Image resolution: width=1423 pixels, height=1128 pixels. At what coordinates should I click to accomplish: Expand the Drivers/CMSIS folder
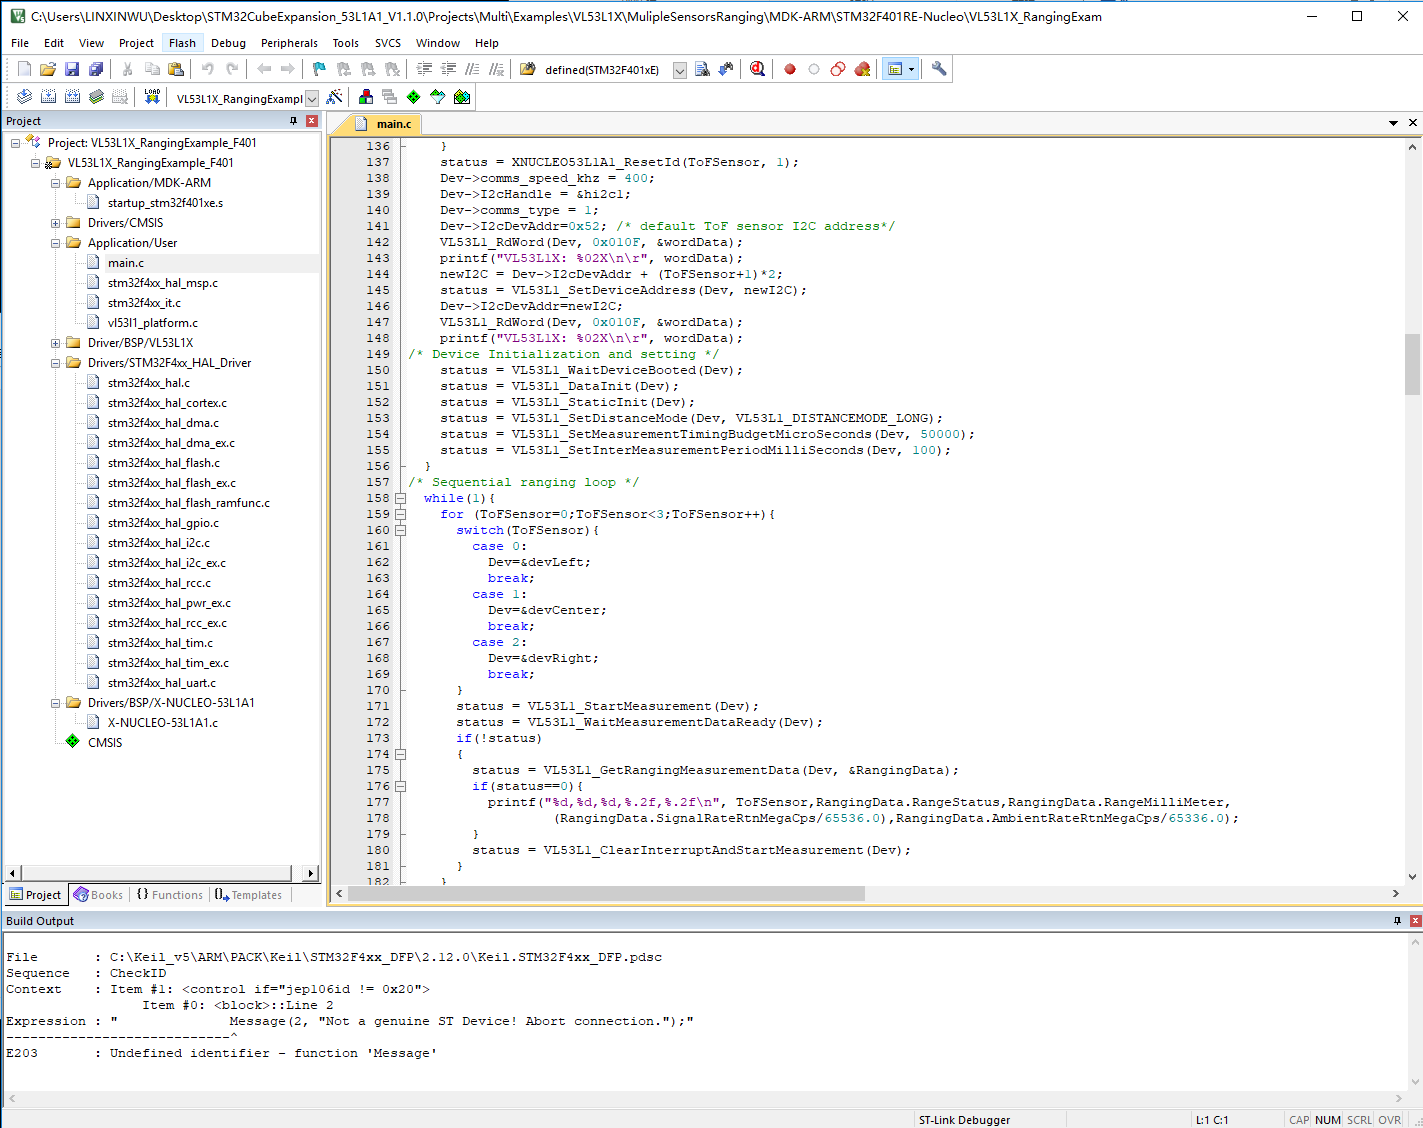tap(56, 223)
